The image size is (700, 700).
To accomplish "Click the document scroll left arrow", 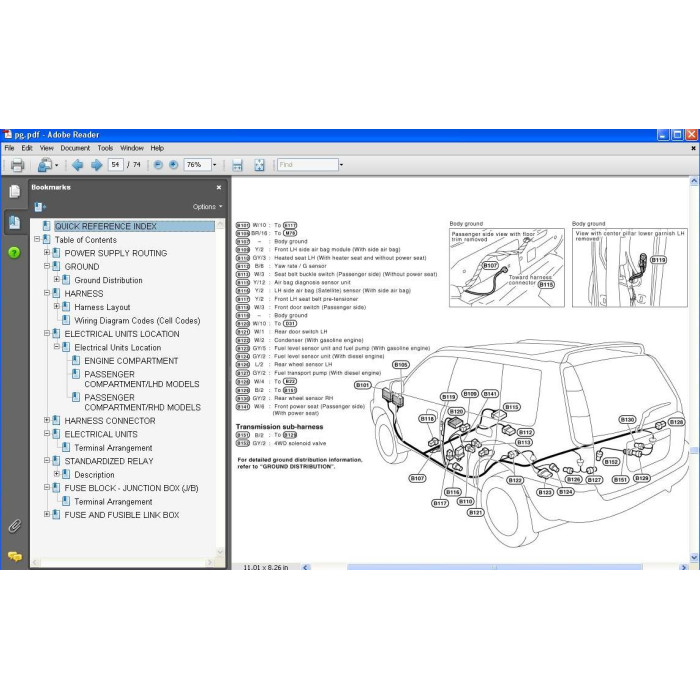I will pos(306,567).
